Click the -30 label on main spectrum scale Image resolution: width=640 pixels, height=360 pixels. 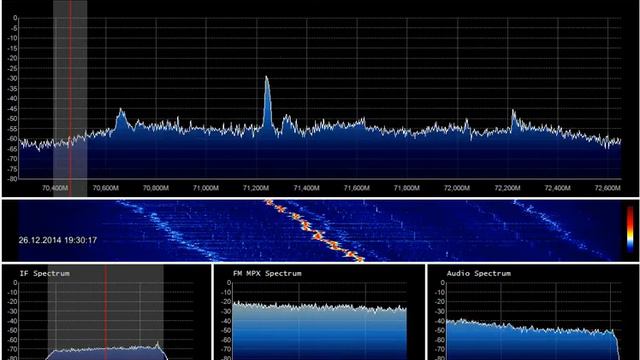tap(13, 78)
